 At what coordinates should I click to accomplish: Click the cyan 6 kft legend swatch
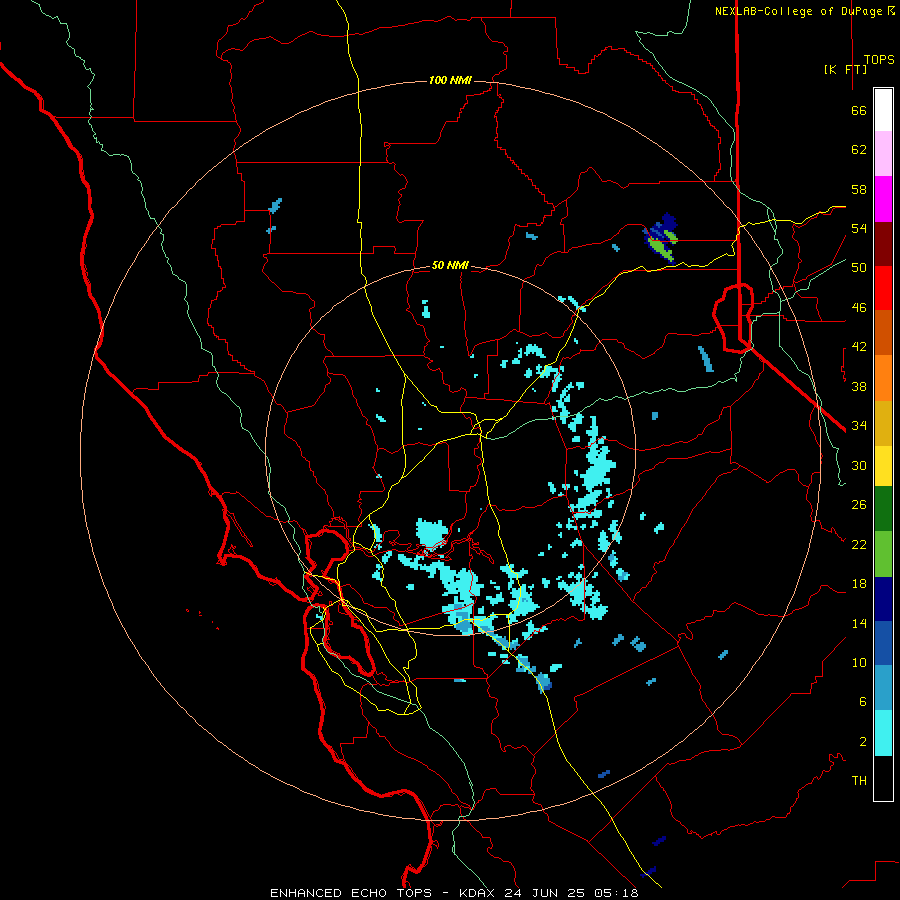883,733
